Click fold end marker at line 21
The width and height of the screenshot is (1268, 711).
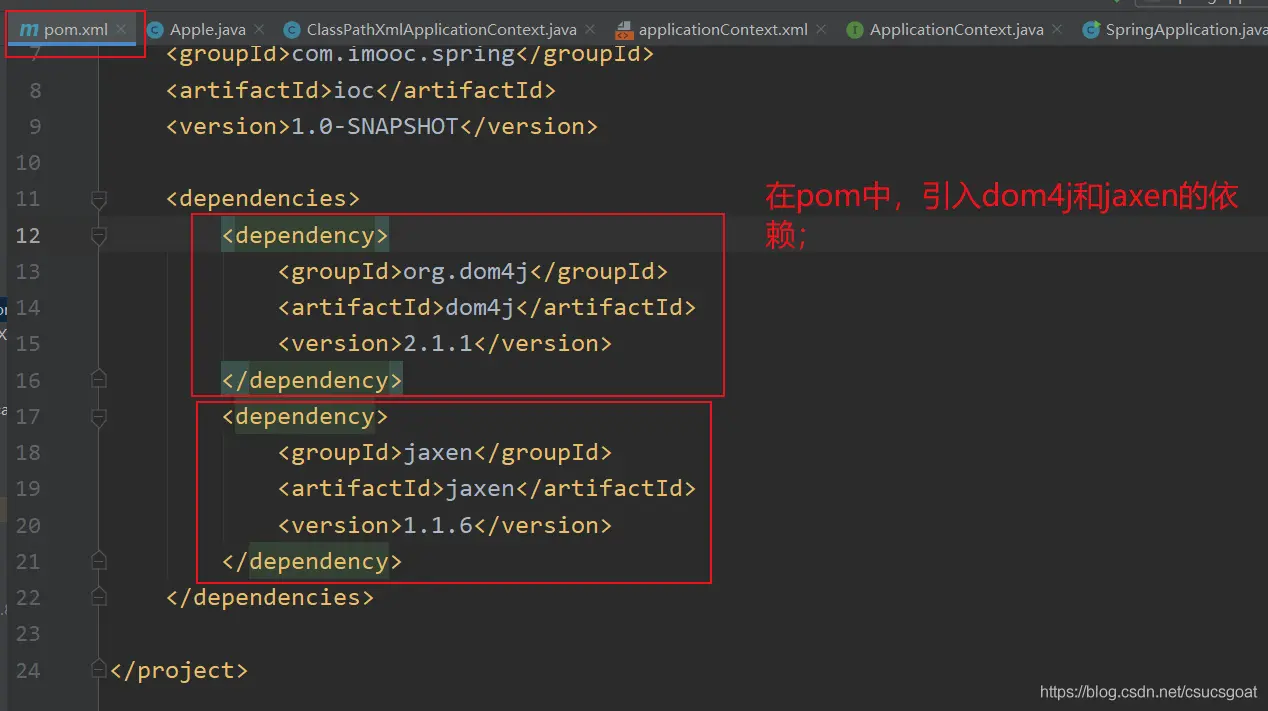(98, 561)
